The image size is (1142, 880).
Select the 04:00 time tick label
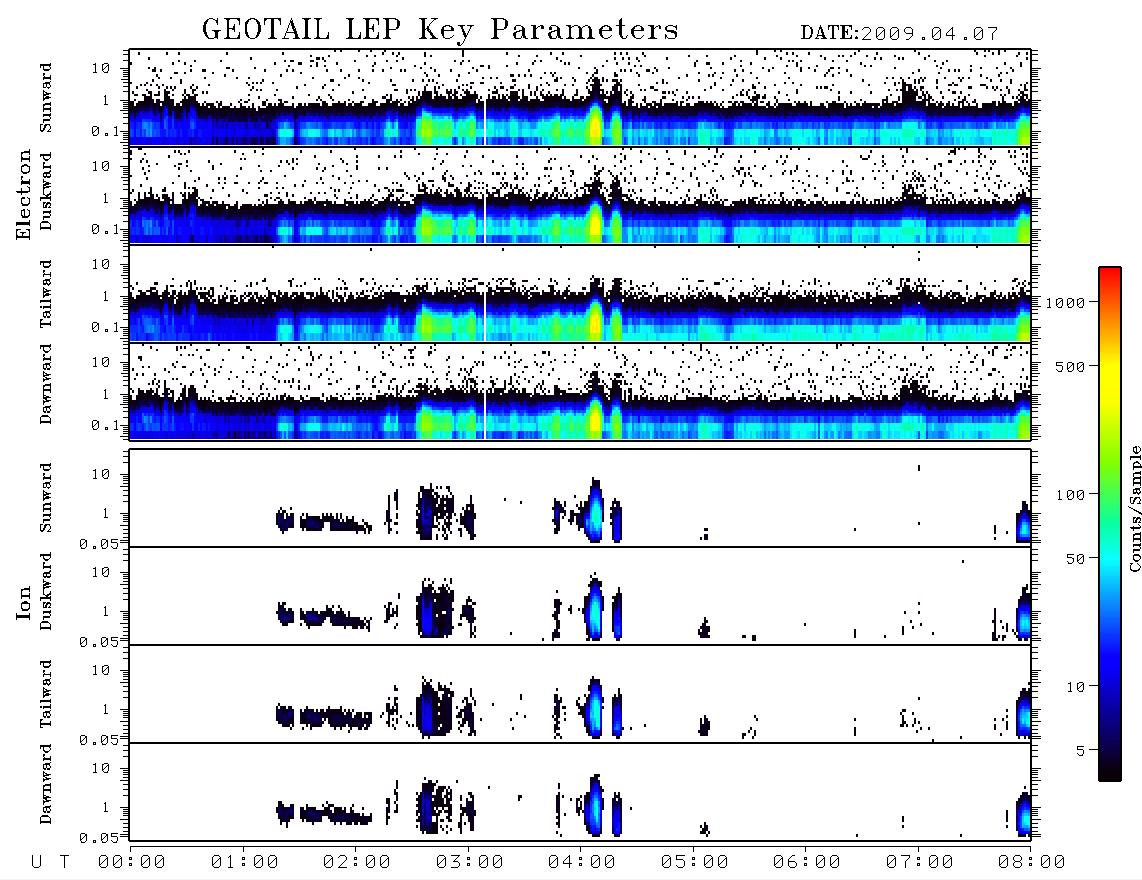tap(582, 862)
